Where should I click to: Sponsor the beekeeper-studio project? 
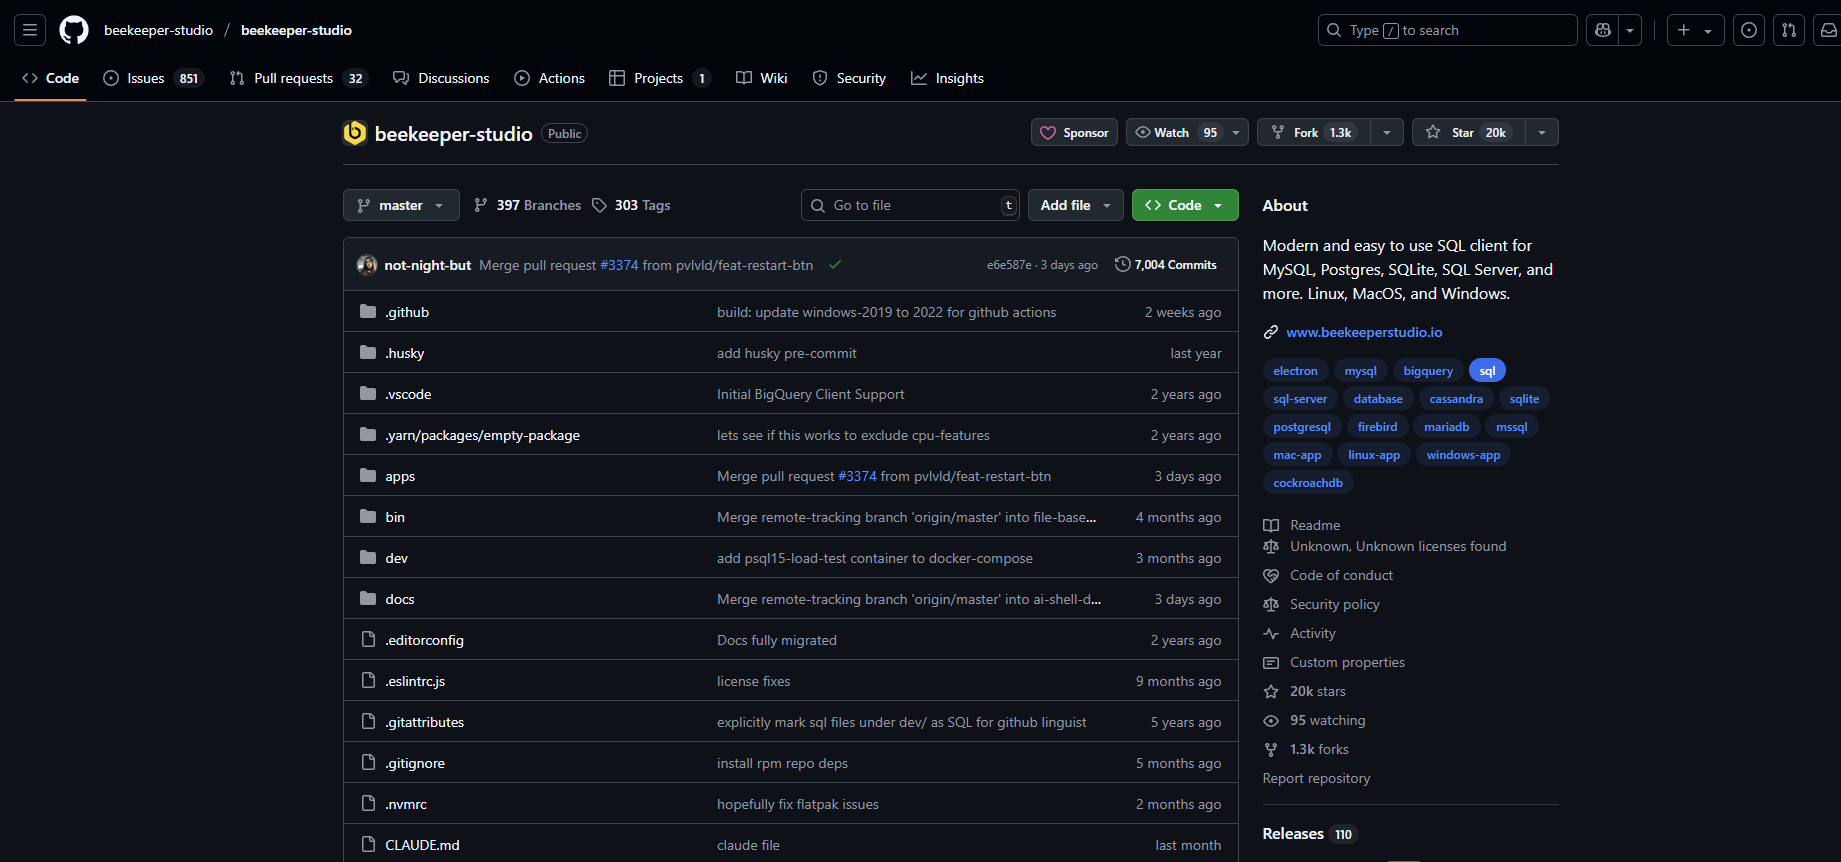(x=1074, y=132)
